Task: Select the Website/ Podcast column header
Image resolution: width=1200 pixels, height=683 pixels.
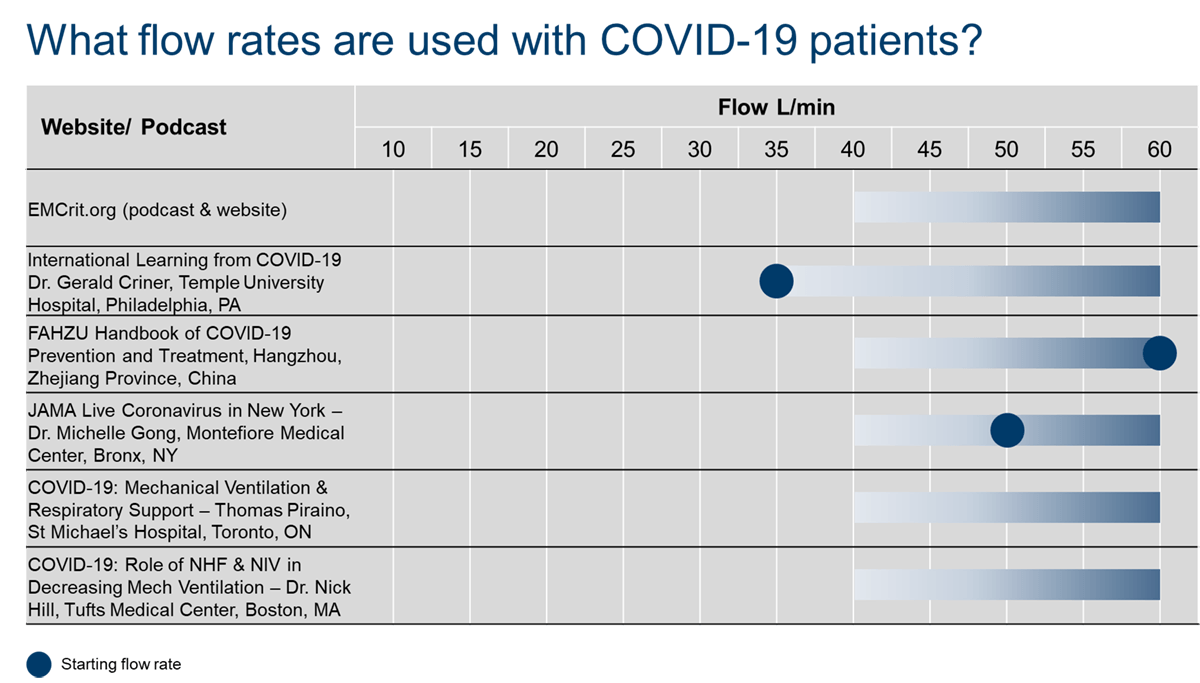Action: pyautogui.click(x=134, y=127)
